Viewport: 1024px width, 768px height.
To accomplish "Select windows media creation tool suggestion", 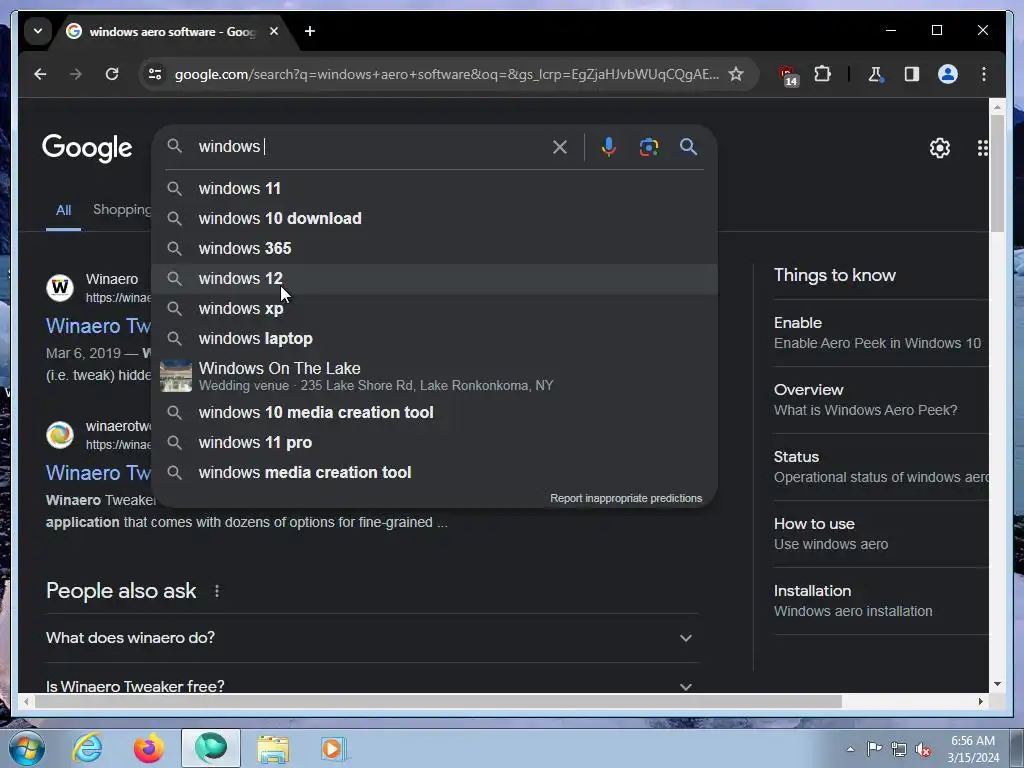I will [x=434, y=473].
